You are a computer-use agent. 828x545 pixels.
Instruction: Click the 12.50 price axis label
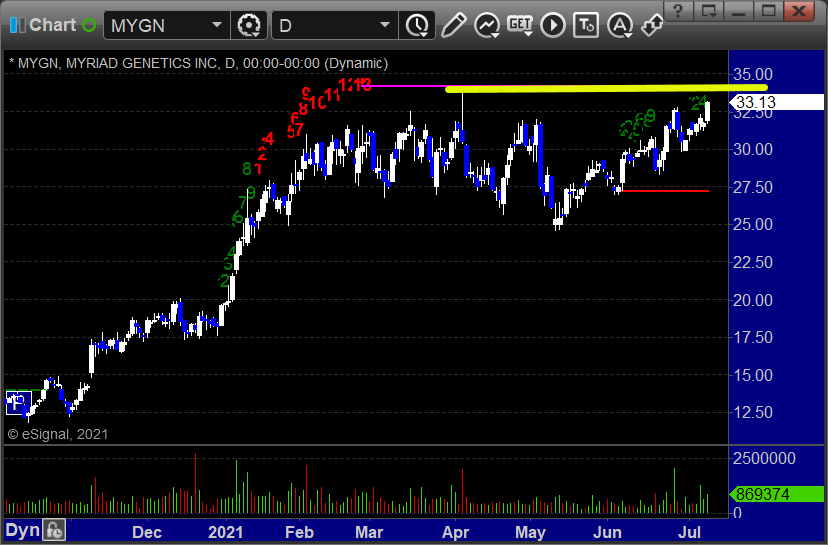[752, 412]
